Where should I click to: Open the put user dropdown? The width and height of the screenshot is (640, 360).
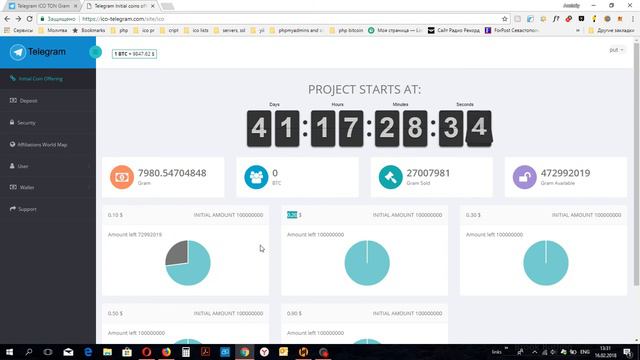pyautogui.click(x=616, y=50)
